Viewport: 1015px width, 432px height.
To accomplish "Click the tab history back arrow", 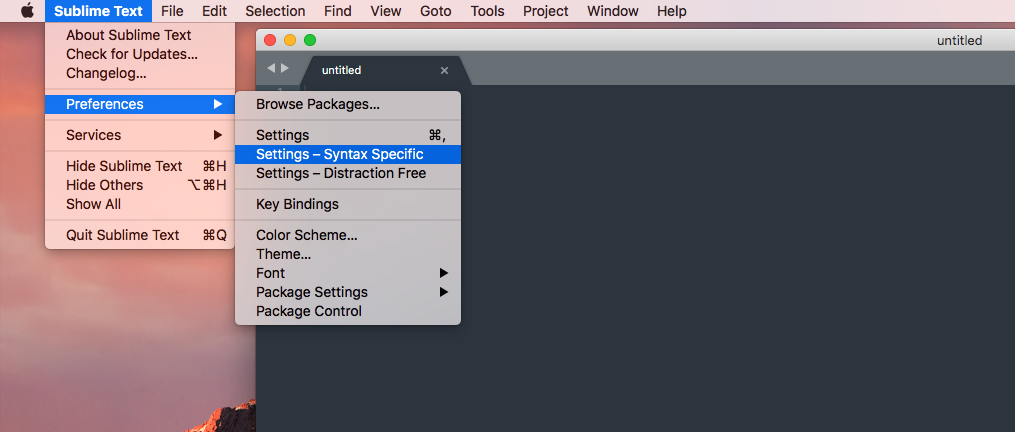I will pos(271,68).
